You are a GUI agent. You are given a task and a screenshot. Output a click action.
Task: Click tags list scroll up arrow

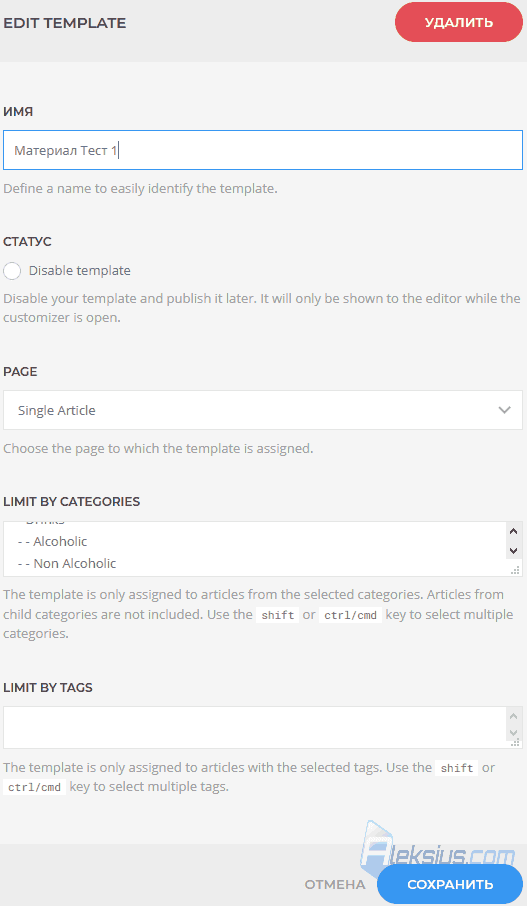pyautogui.click(x=513, y=716)
